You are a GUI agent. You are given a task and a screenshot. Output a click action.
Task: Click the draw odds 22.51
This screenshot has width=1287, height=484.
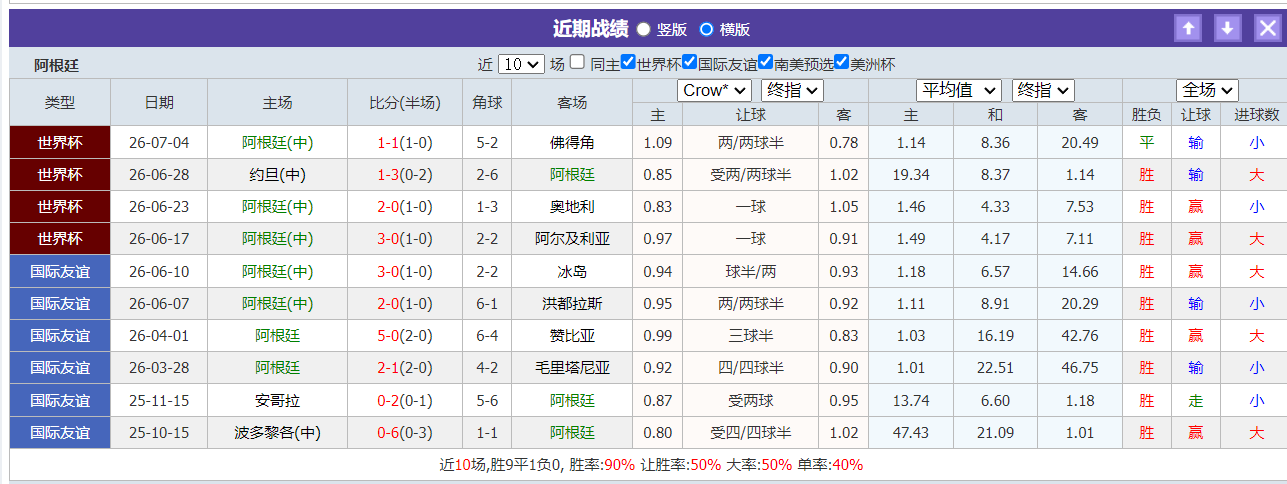pyautogui.click(x=995, y=368)
